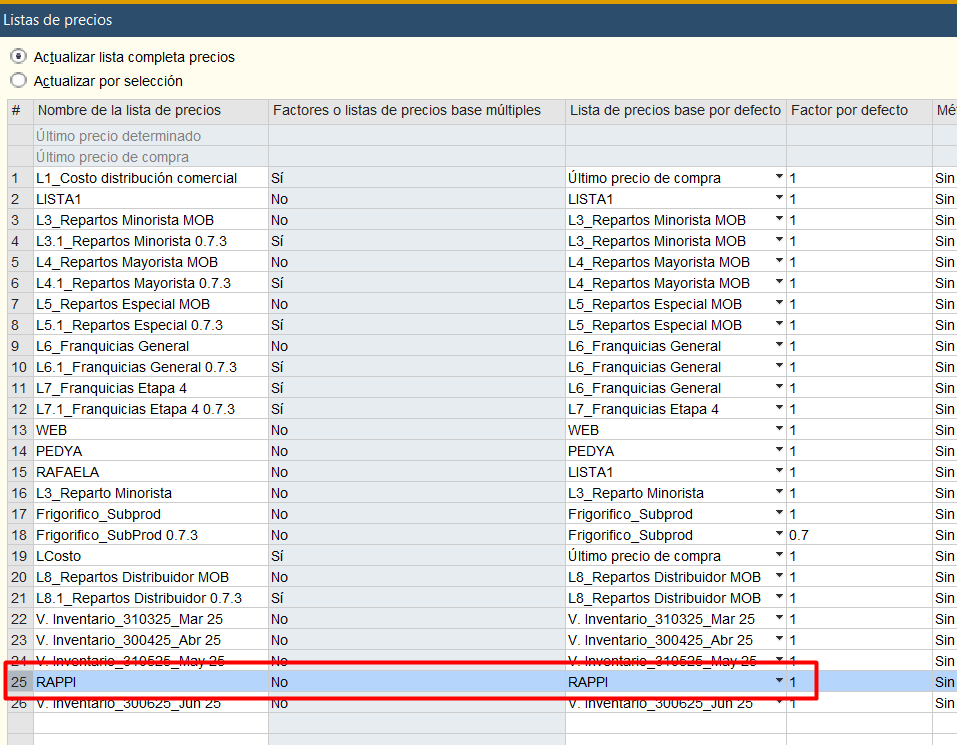Click LISTA1 name cell in row 2

click(x=151, y=199)
